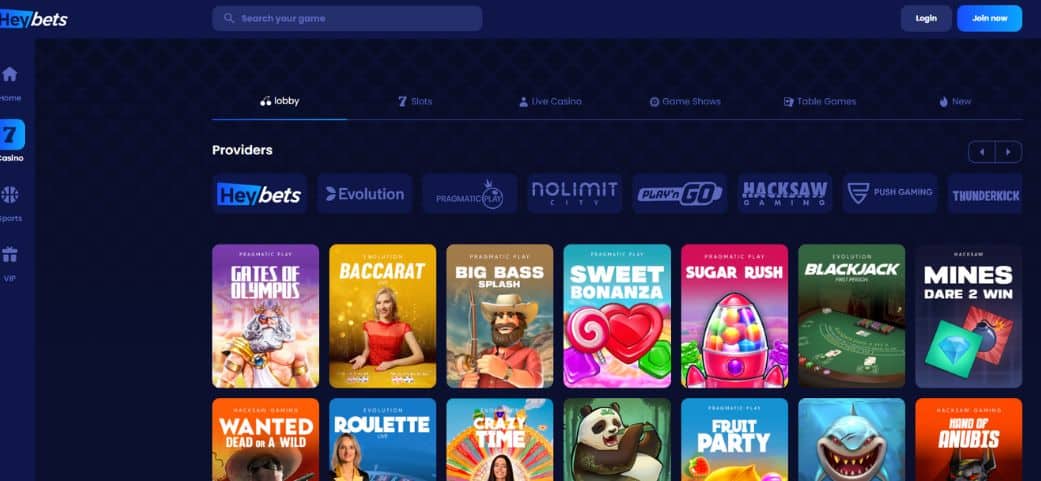This screenshot has width=1041, height=481.
Task: Select the Casino 7 icon in sidebar
Action: pyautogui.click(x=11, y=135)
